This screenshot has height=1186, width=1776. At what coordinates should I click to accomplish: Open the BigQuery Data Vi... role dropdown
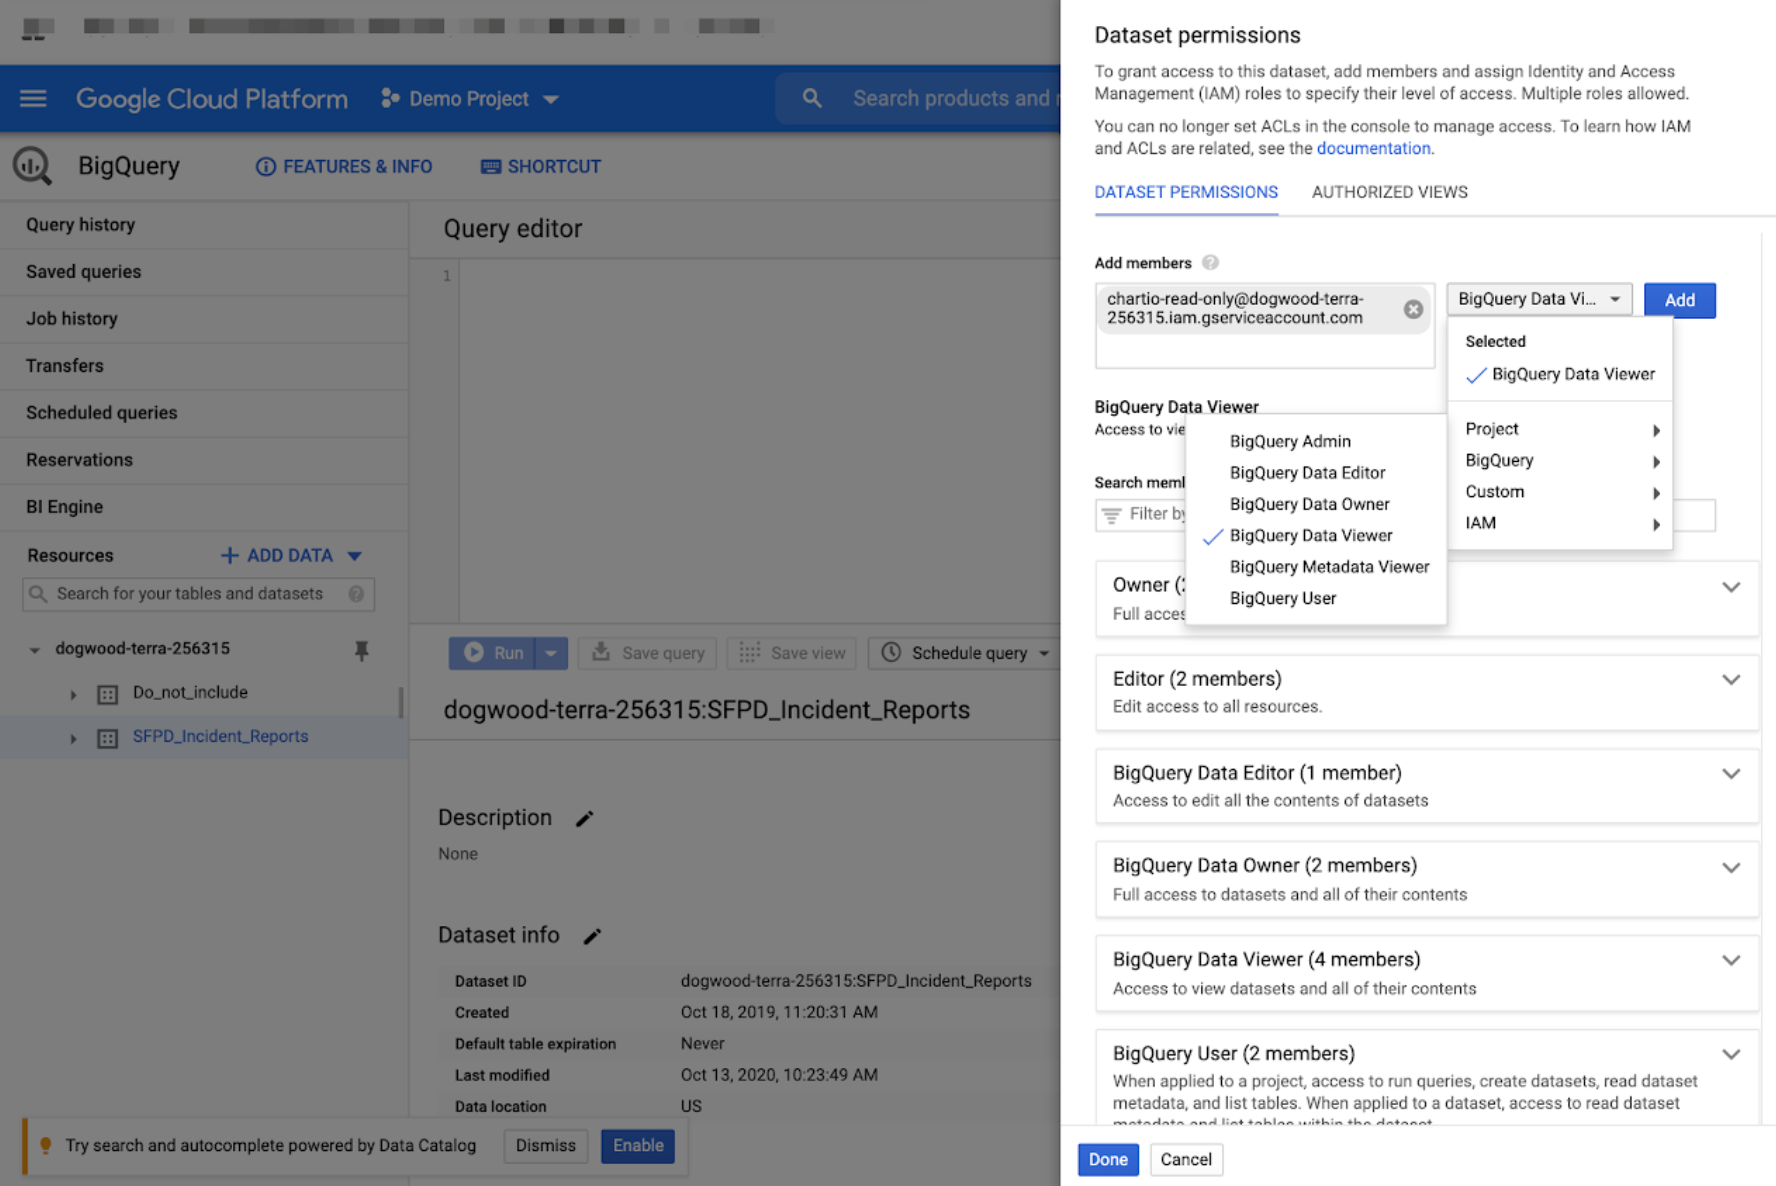point(1539,299)
